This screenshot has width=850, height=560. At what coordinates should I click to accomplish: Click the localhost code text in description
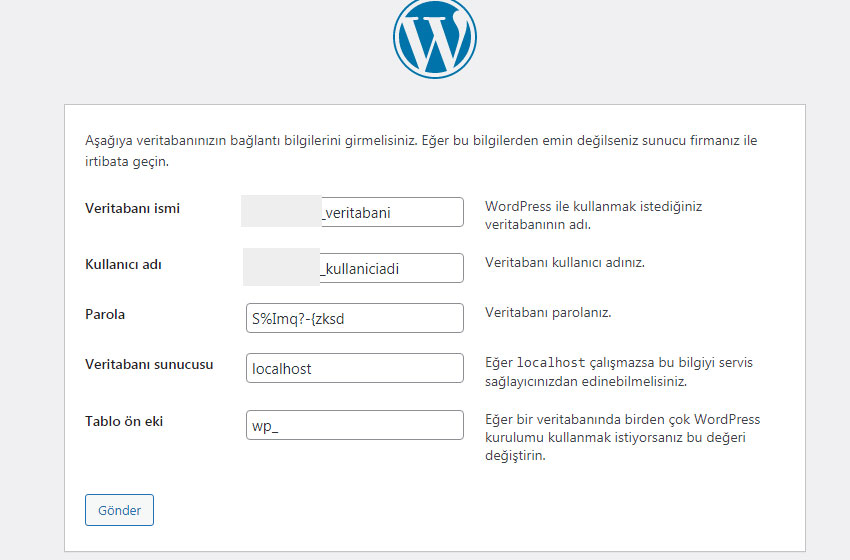[x=551, y=363]
